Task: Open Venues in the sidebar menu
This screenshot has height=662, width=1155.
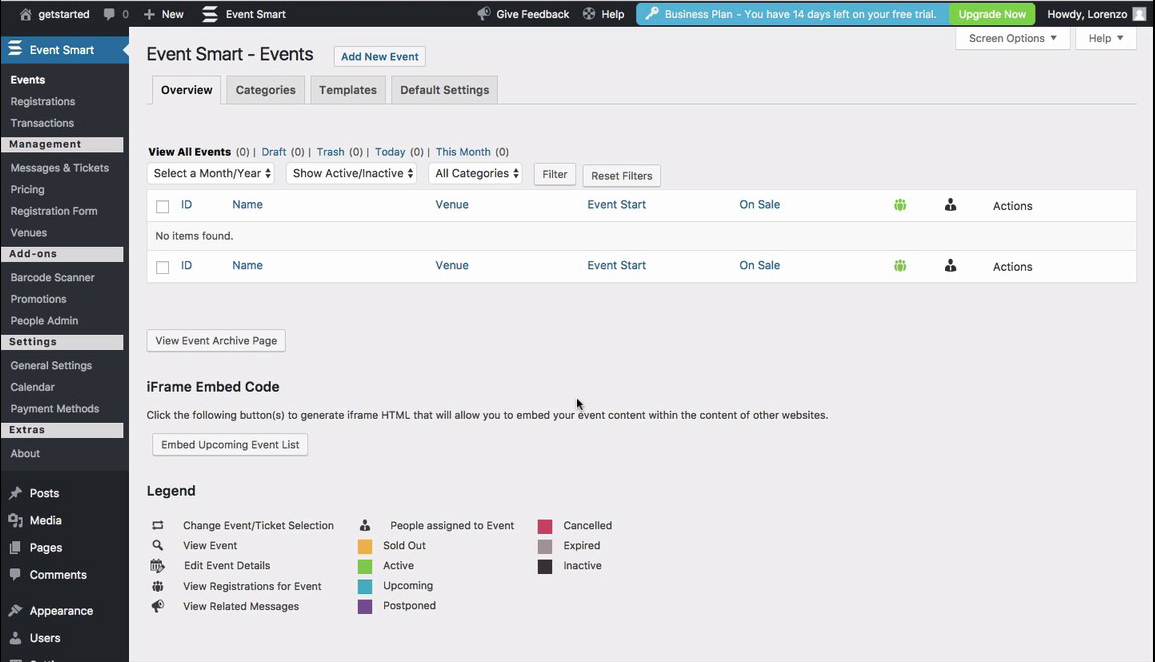Action: coord(29,232)
